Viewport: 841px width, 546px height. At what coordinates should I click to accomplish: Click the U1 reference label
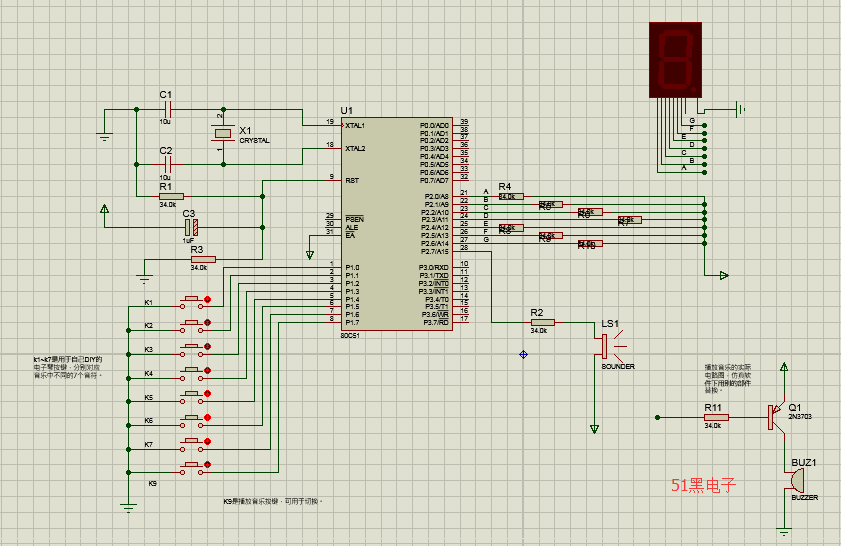pos(346,110)
